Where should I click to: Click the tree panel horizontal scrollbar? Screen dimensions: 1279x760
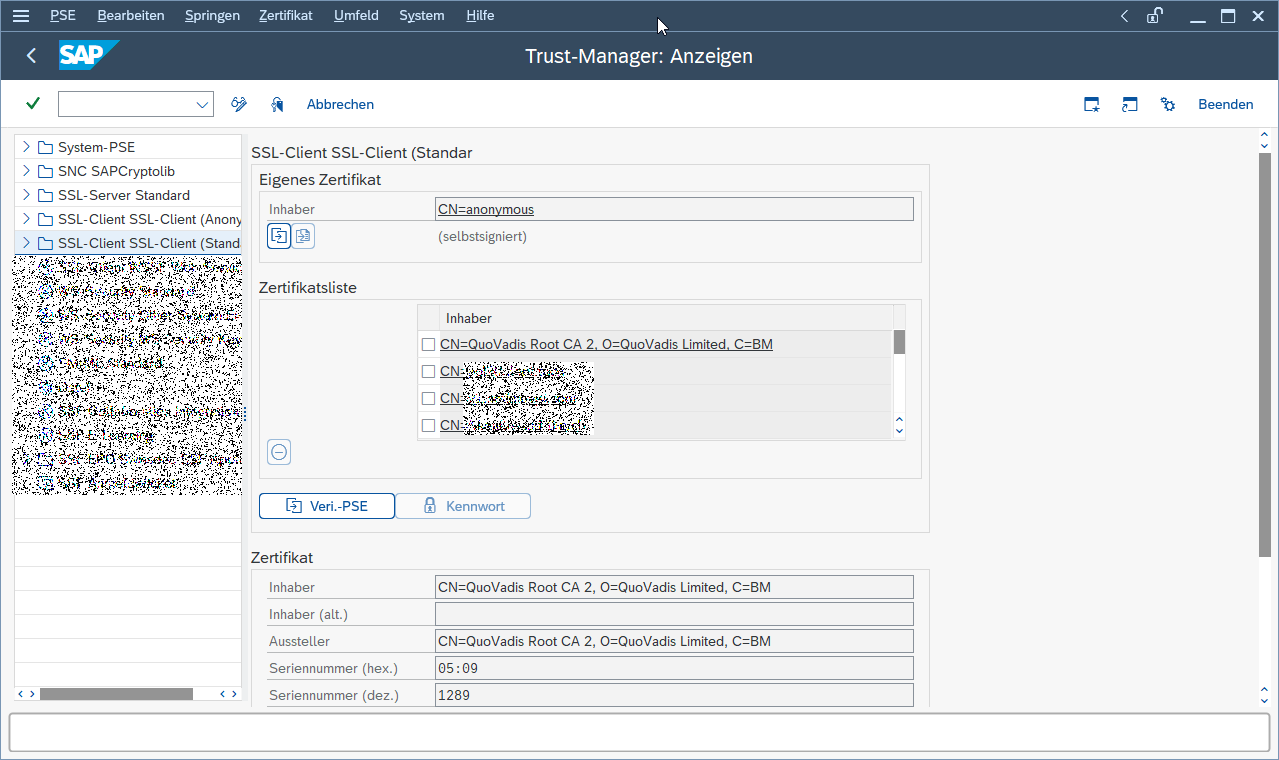[x=116, y=693]
